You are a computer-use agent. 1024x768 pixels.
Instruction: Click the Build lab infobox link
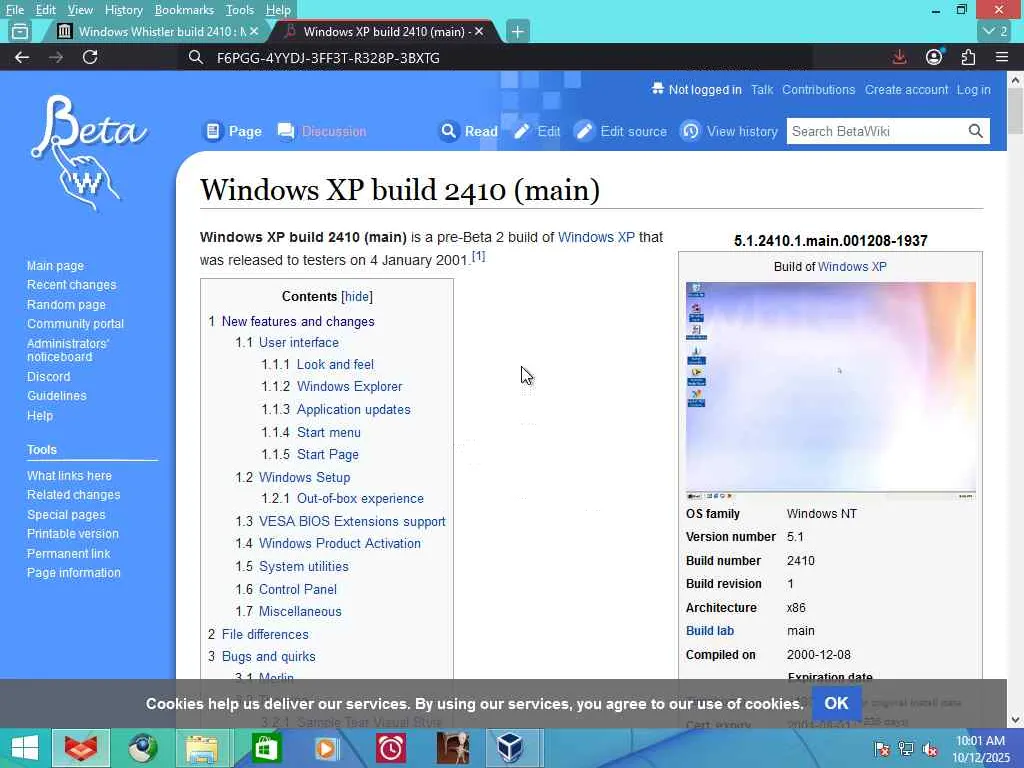(709, 631)
